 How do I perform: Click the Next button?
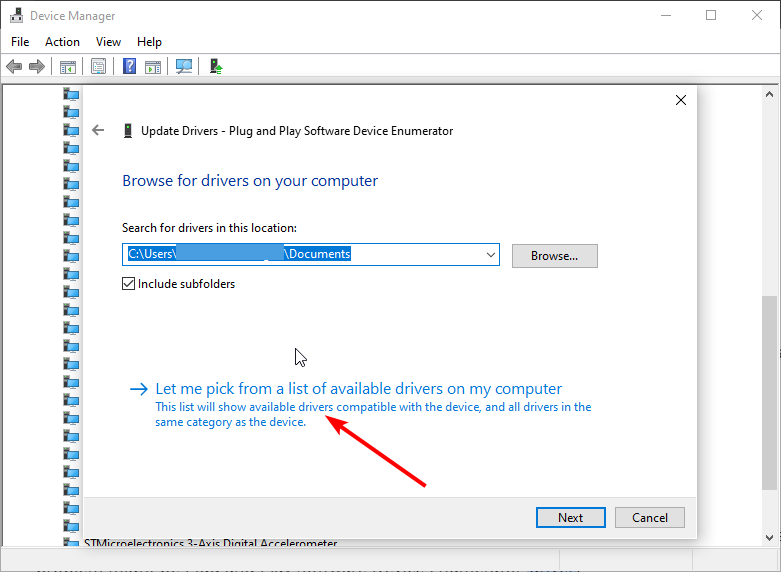[x=570, y=518]
